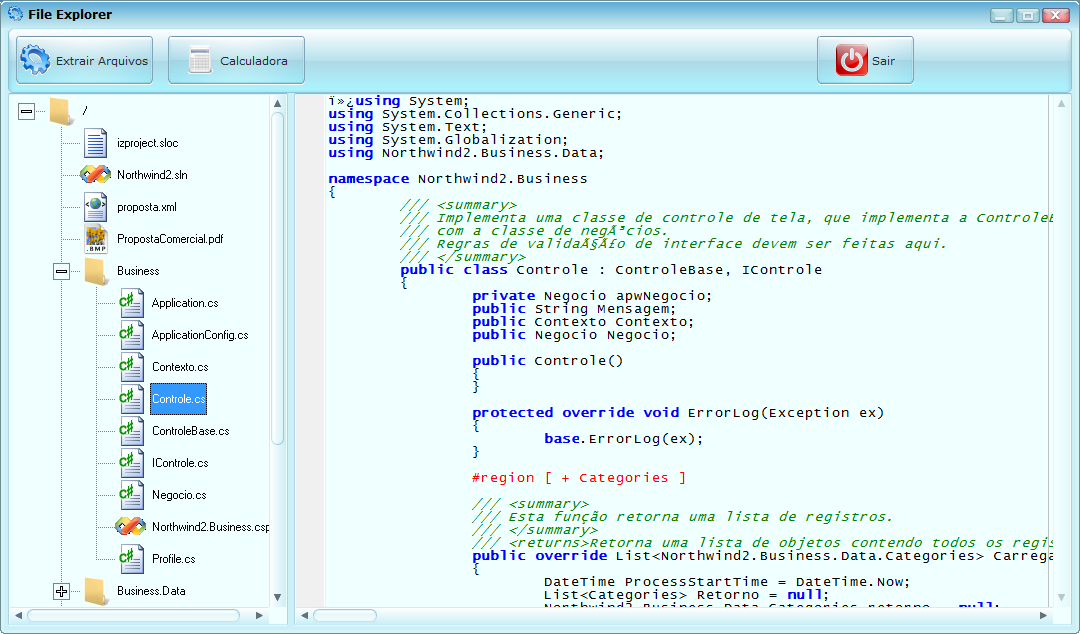Click the red power icon beside Sair
Viewport: 1080px width, 634px height.
click(851, 60)
